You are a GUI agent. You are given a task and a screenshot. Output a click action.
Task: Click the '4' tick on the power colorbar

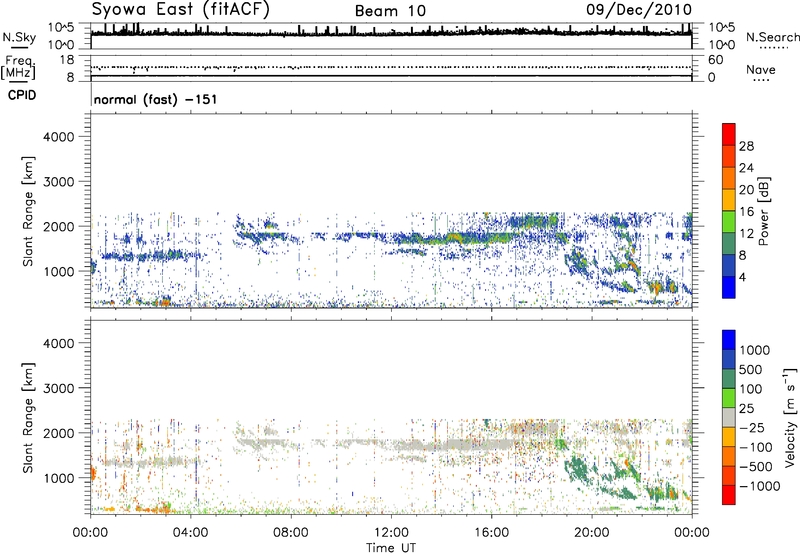pos(743,277)
